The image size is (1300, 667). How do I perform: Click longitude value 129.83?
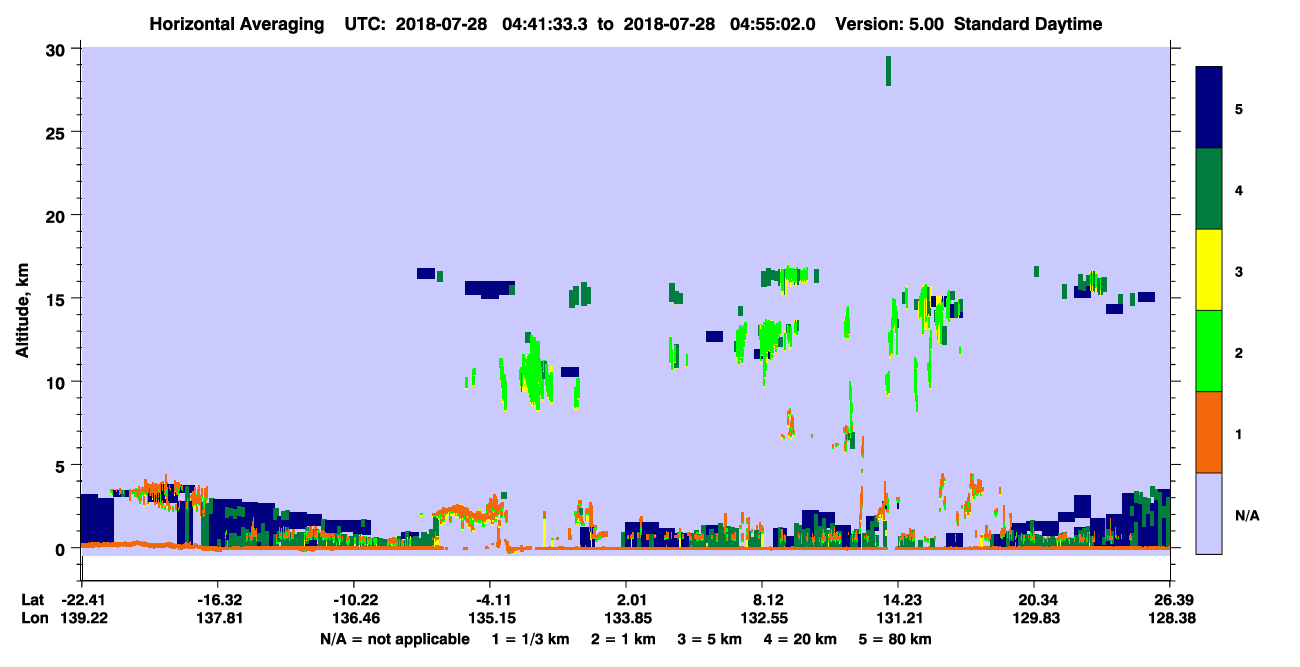[1034, 618]
